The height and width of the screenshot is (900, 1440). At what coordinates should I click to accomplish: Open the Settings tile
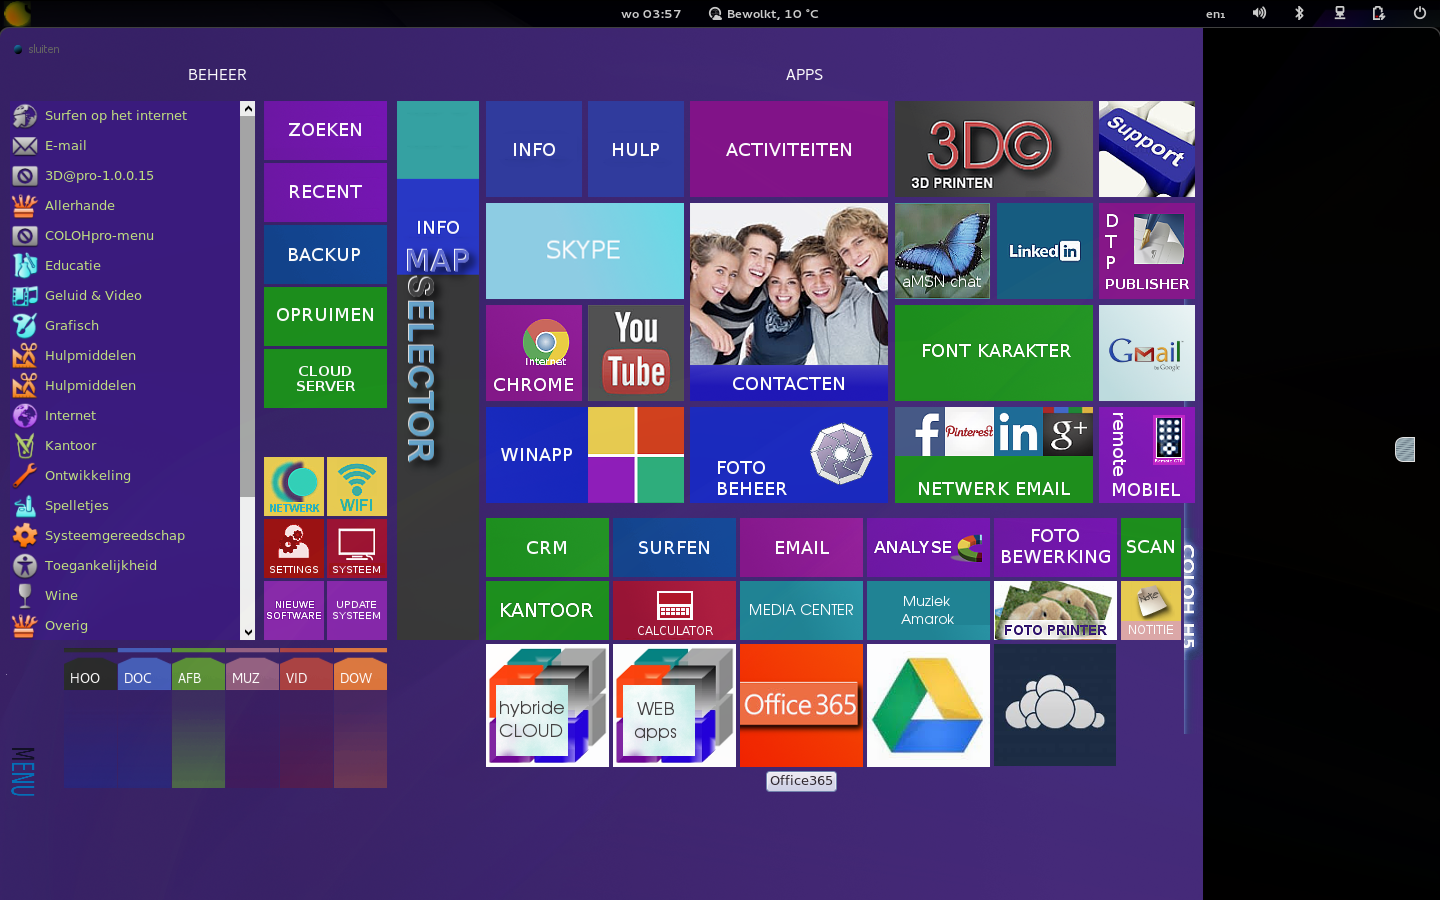tap(294, 548)
